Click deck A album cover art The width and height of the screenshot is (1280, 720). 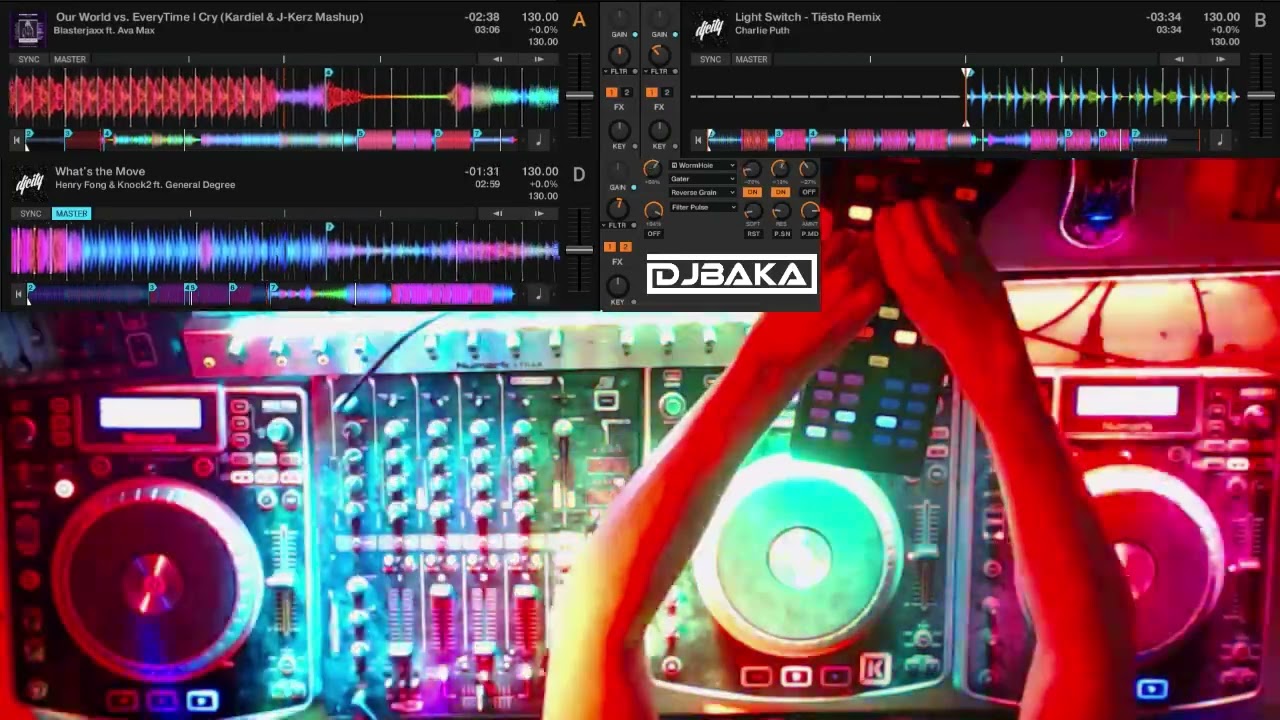[28, 27]
